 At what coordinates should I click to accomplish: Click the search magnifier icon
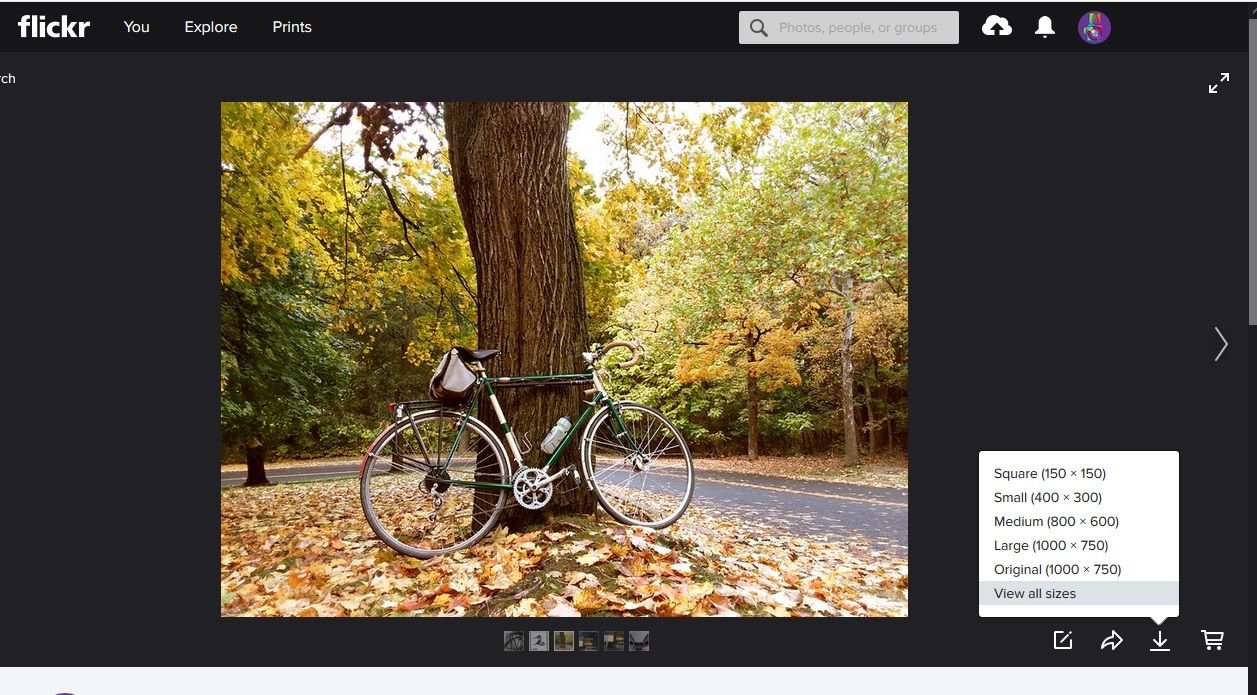(x=759, y=28)
